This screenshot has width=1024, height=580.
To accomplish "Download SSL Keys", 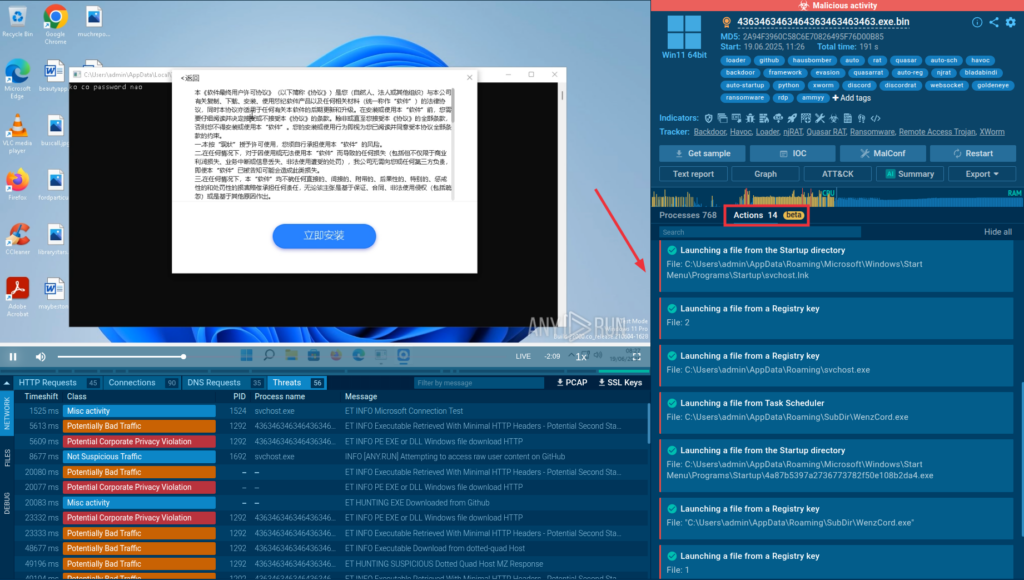I will pos(620,383).
